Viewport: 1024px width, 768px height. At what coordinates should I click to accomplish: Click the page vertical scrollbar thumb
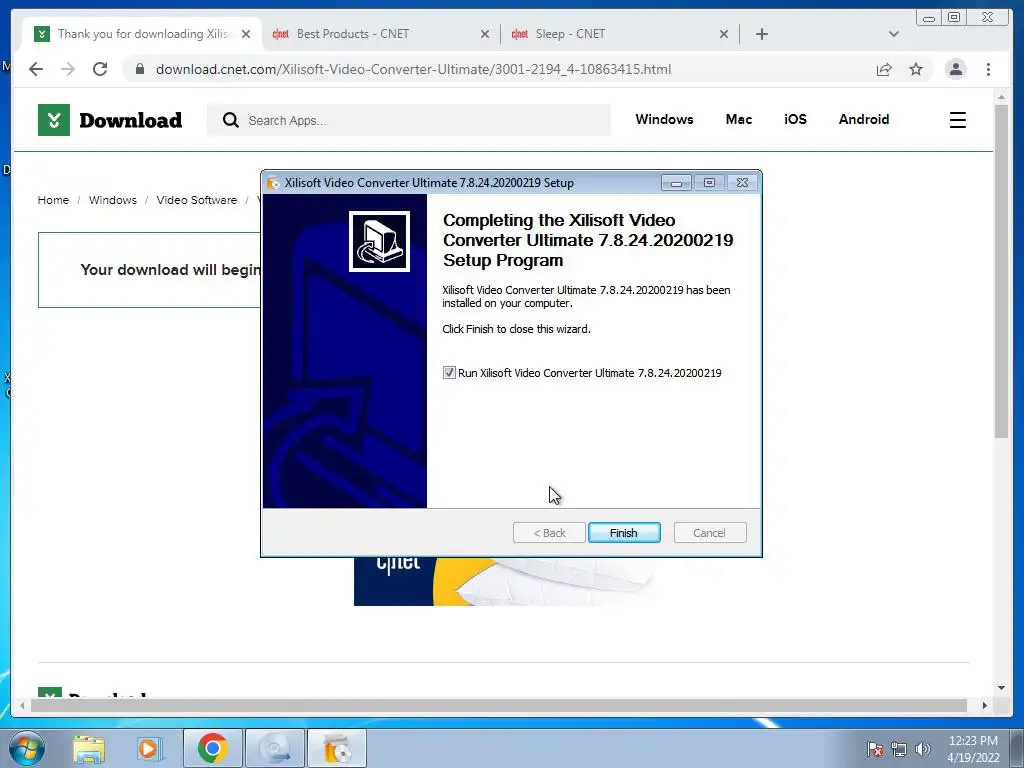point(1002,271)
